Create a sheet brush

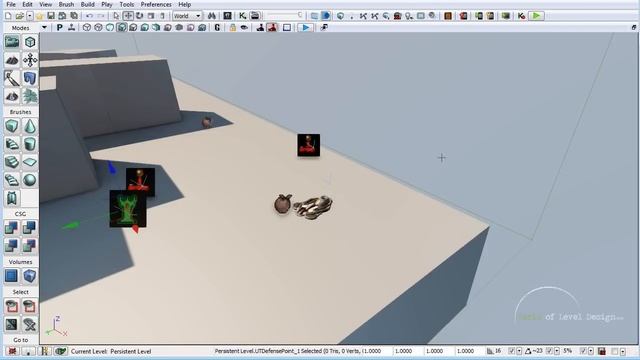coord(30,162)
